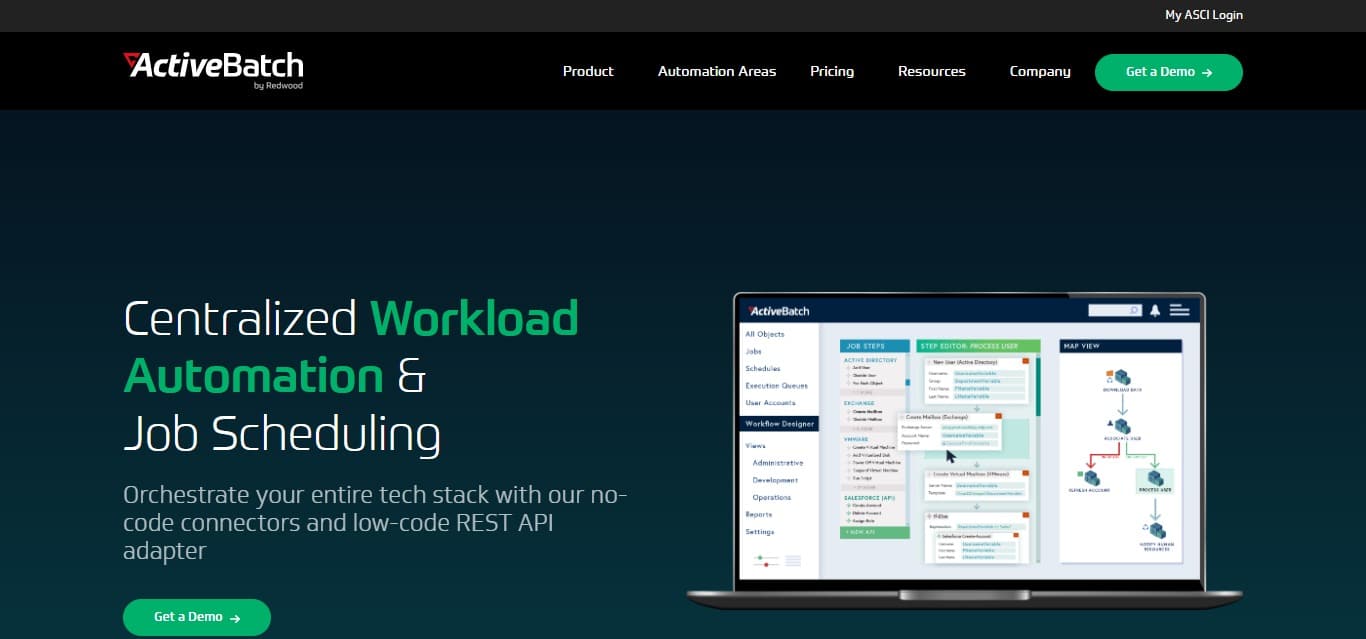This screenshot has height=639, width=1366.
Task: Click the Get a Demo button below the headline
Action: click(197, 617)
